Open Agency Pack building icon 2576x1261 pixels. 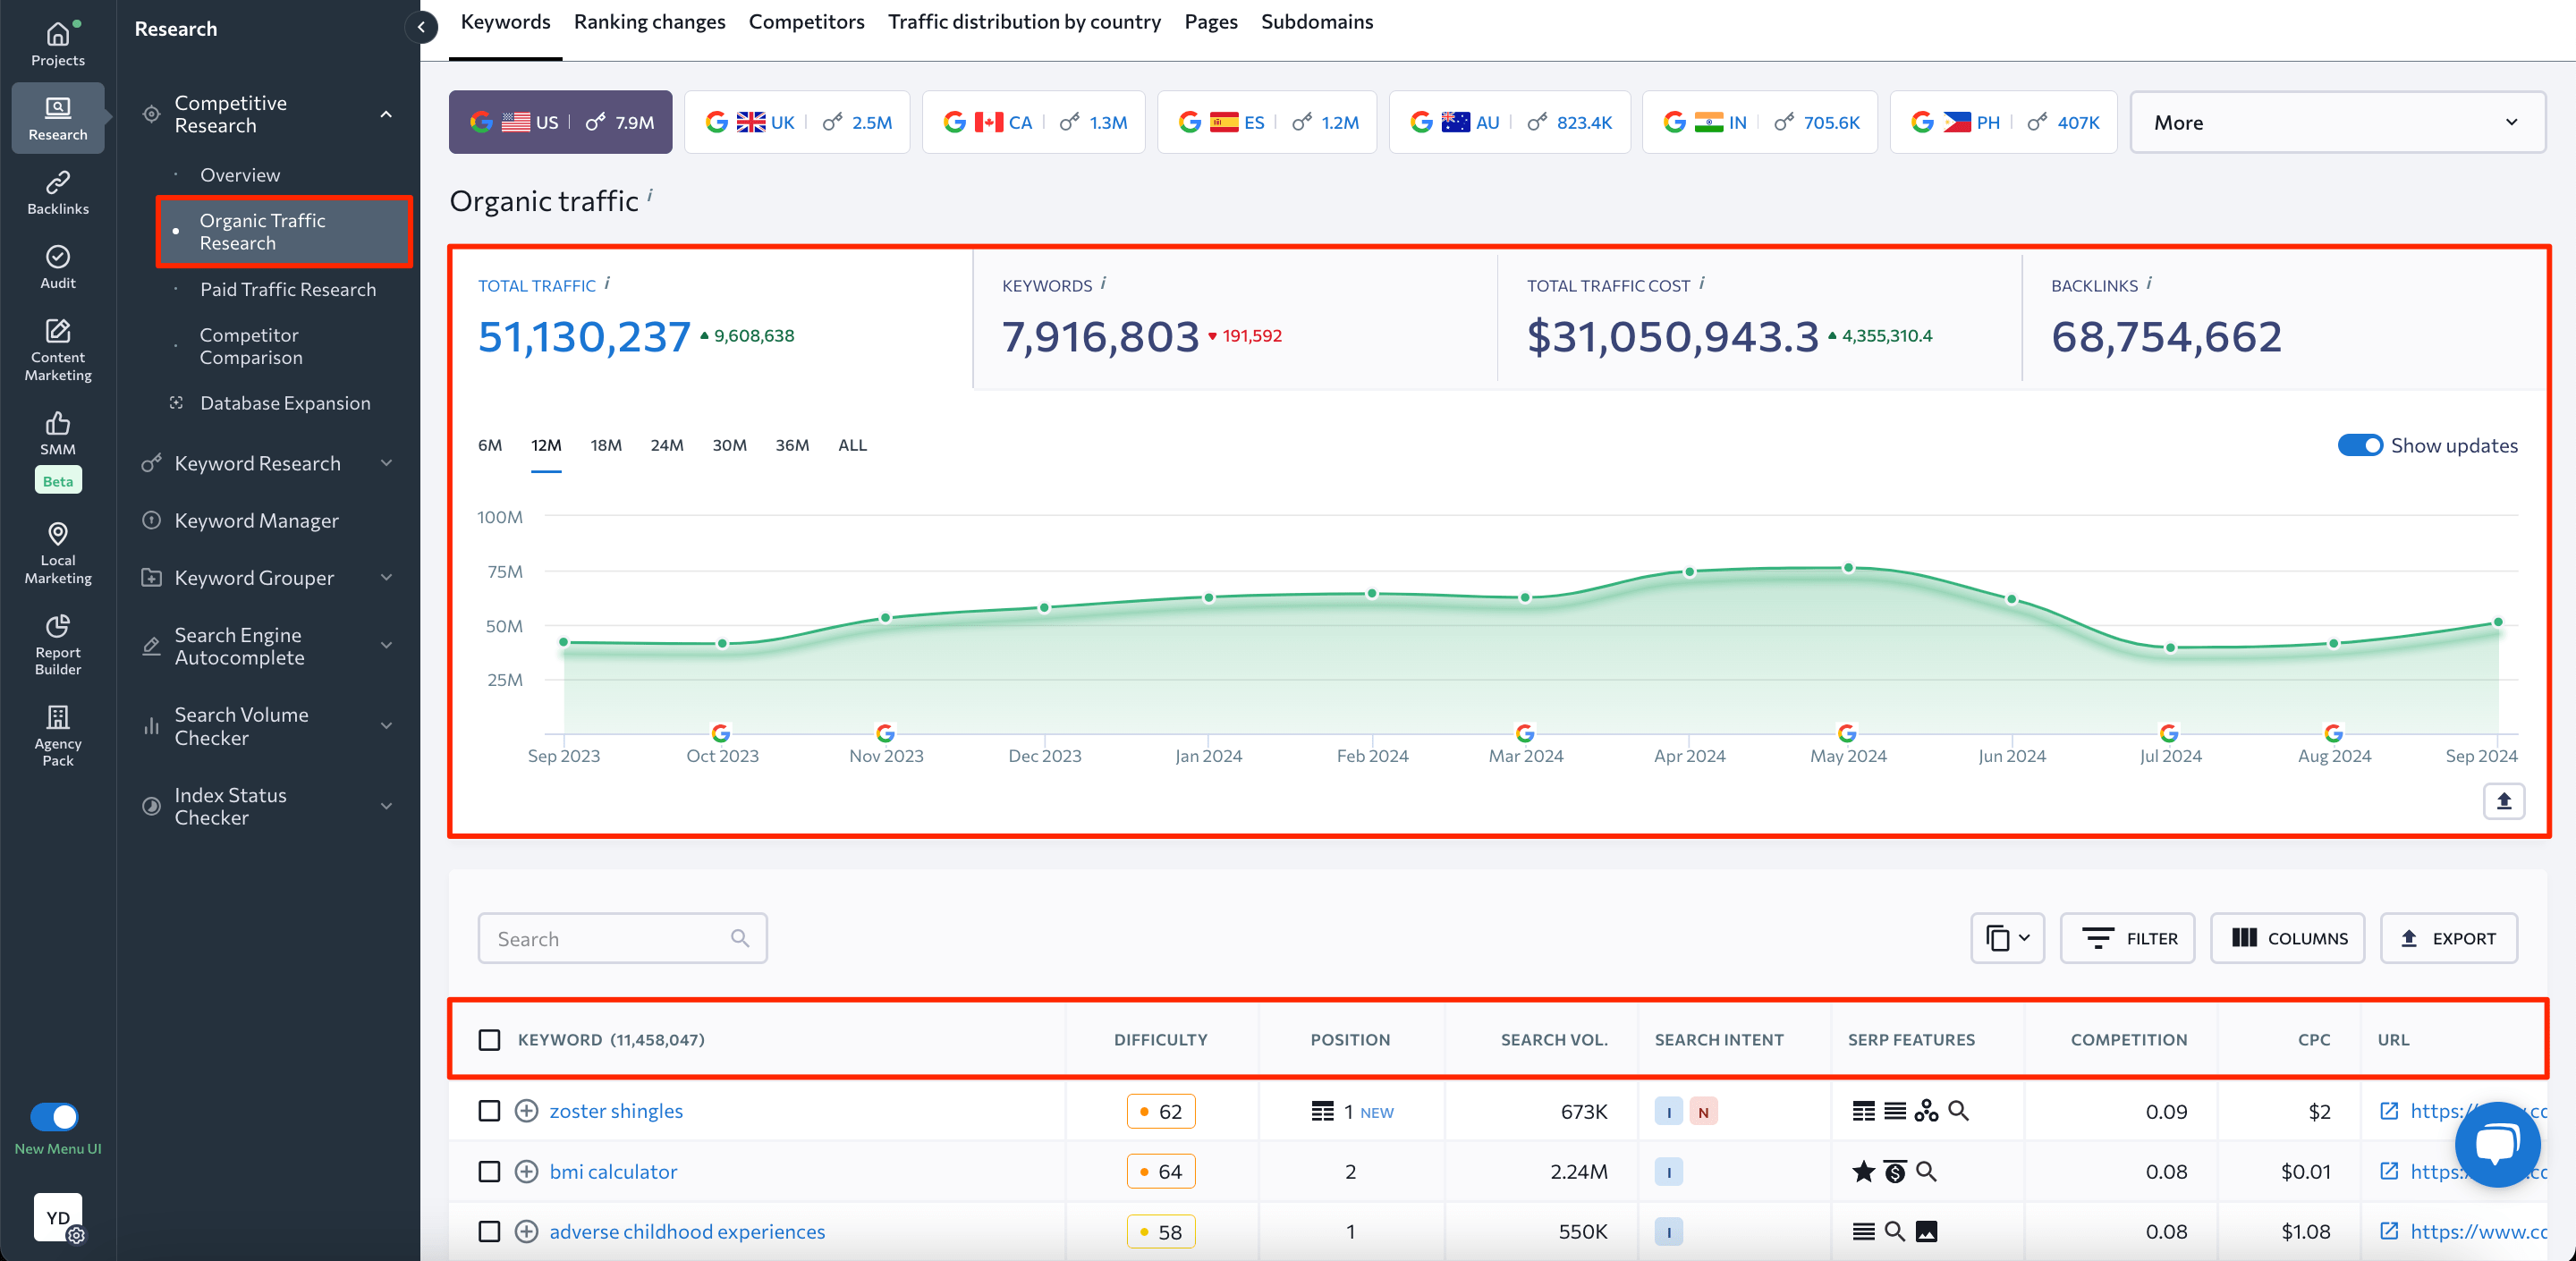[58, 717]
